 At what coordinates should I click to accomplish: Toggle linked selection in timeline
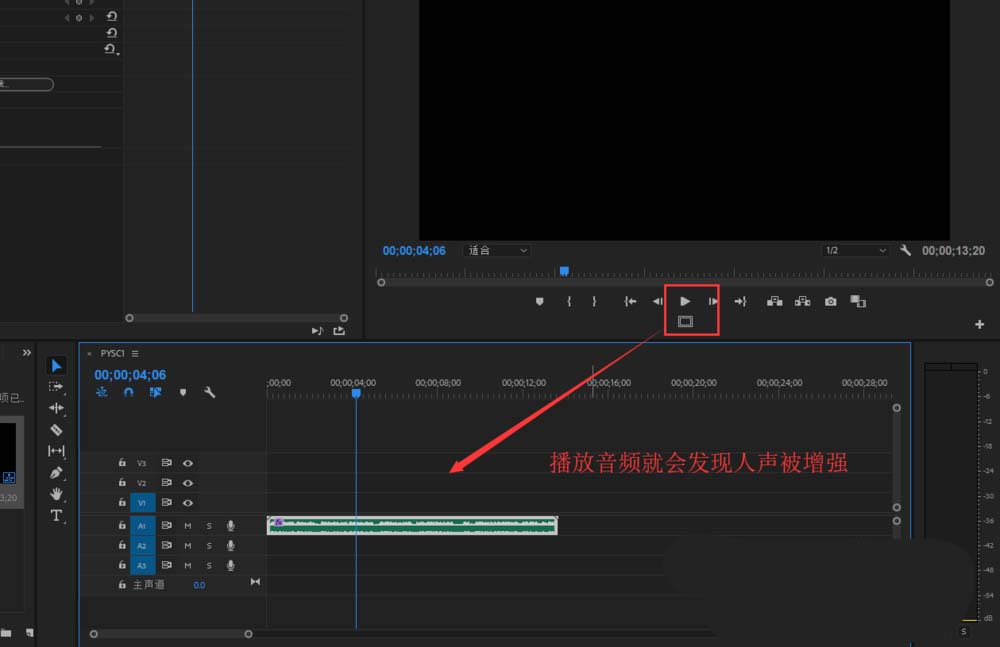[156, 392]
